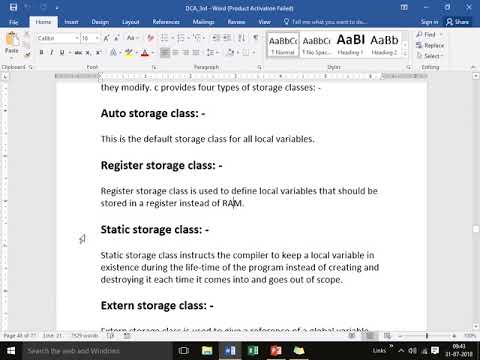Click the Share button
Image resolution: width=480 pixels, height=360 pixels.
tap(458, 22)
